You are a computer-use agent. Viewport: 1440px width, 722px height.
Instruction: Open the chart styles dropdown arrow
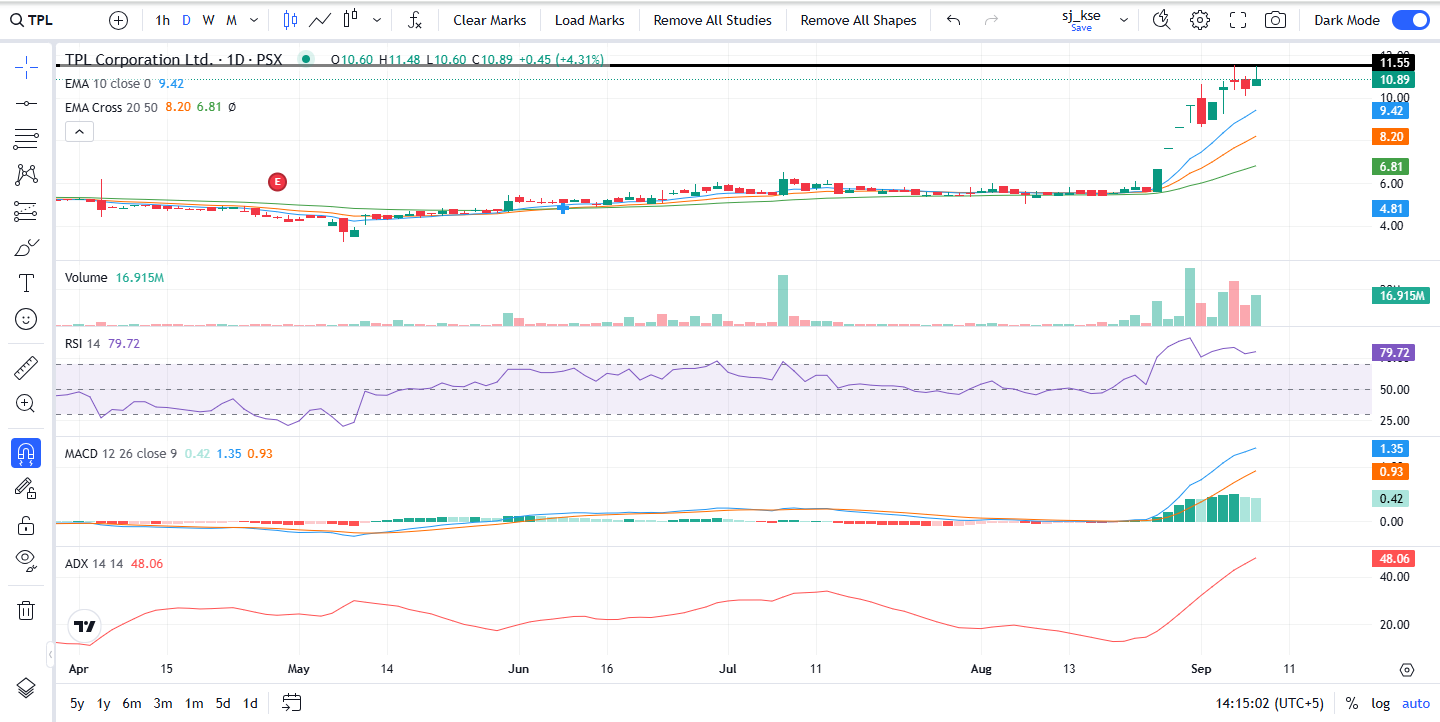tap(376, 20)
